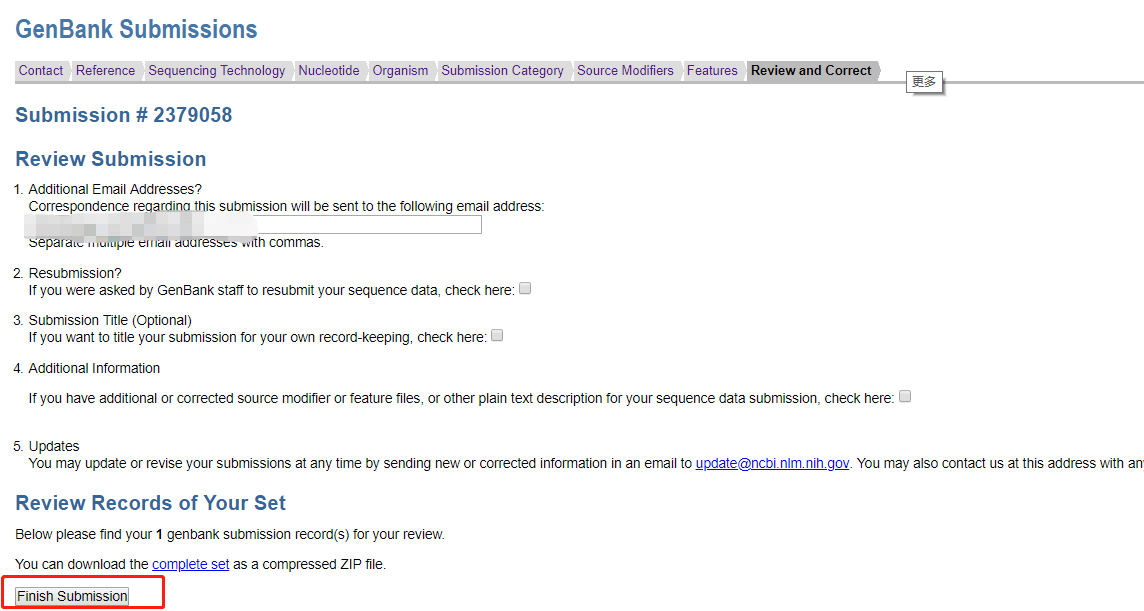Viewport: 1144px width, 611px height.
Task: Download the complete set ZIP link
Action: 190,564
